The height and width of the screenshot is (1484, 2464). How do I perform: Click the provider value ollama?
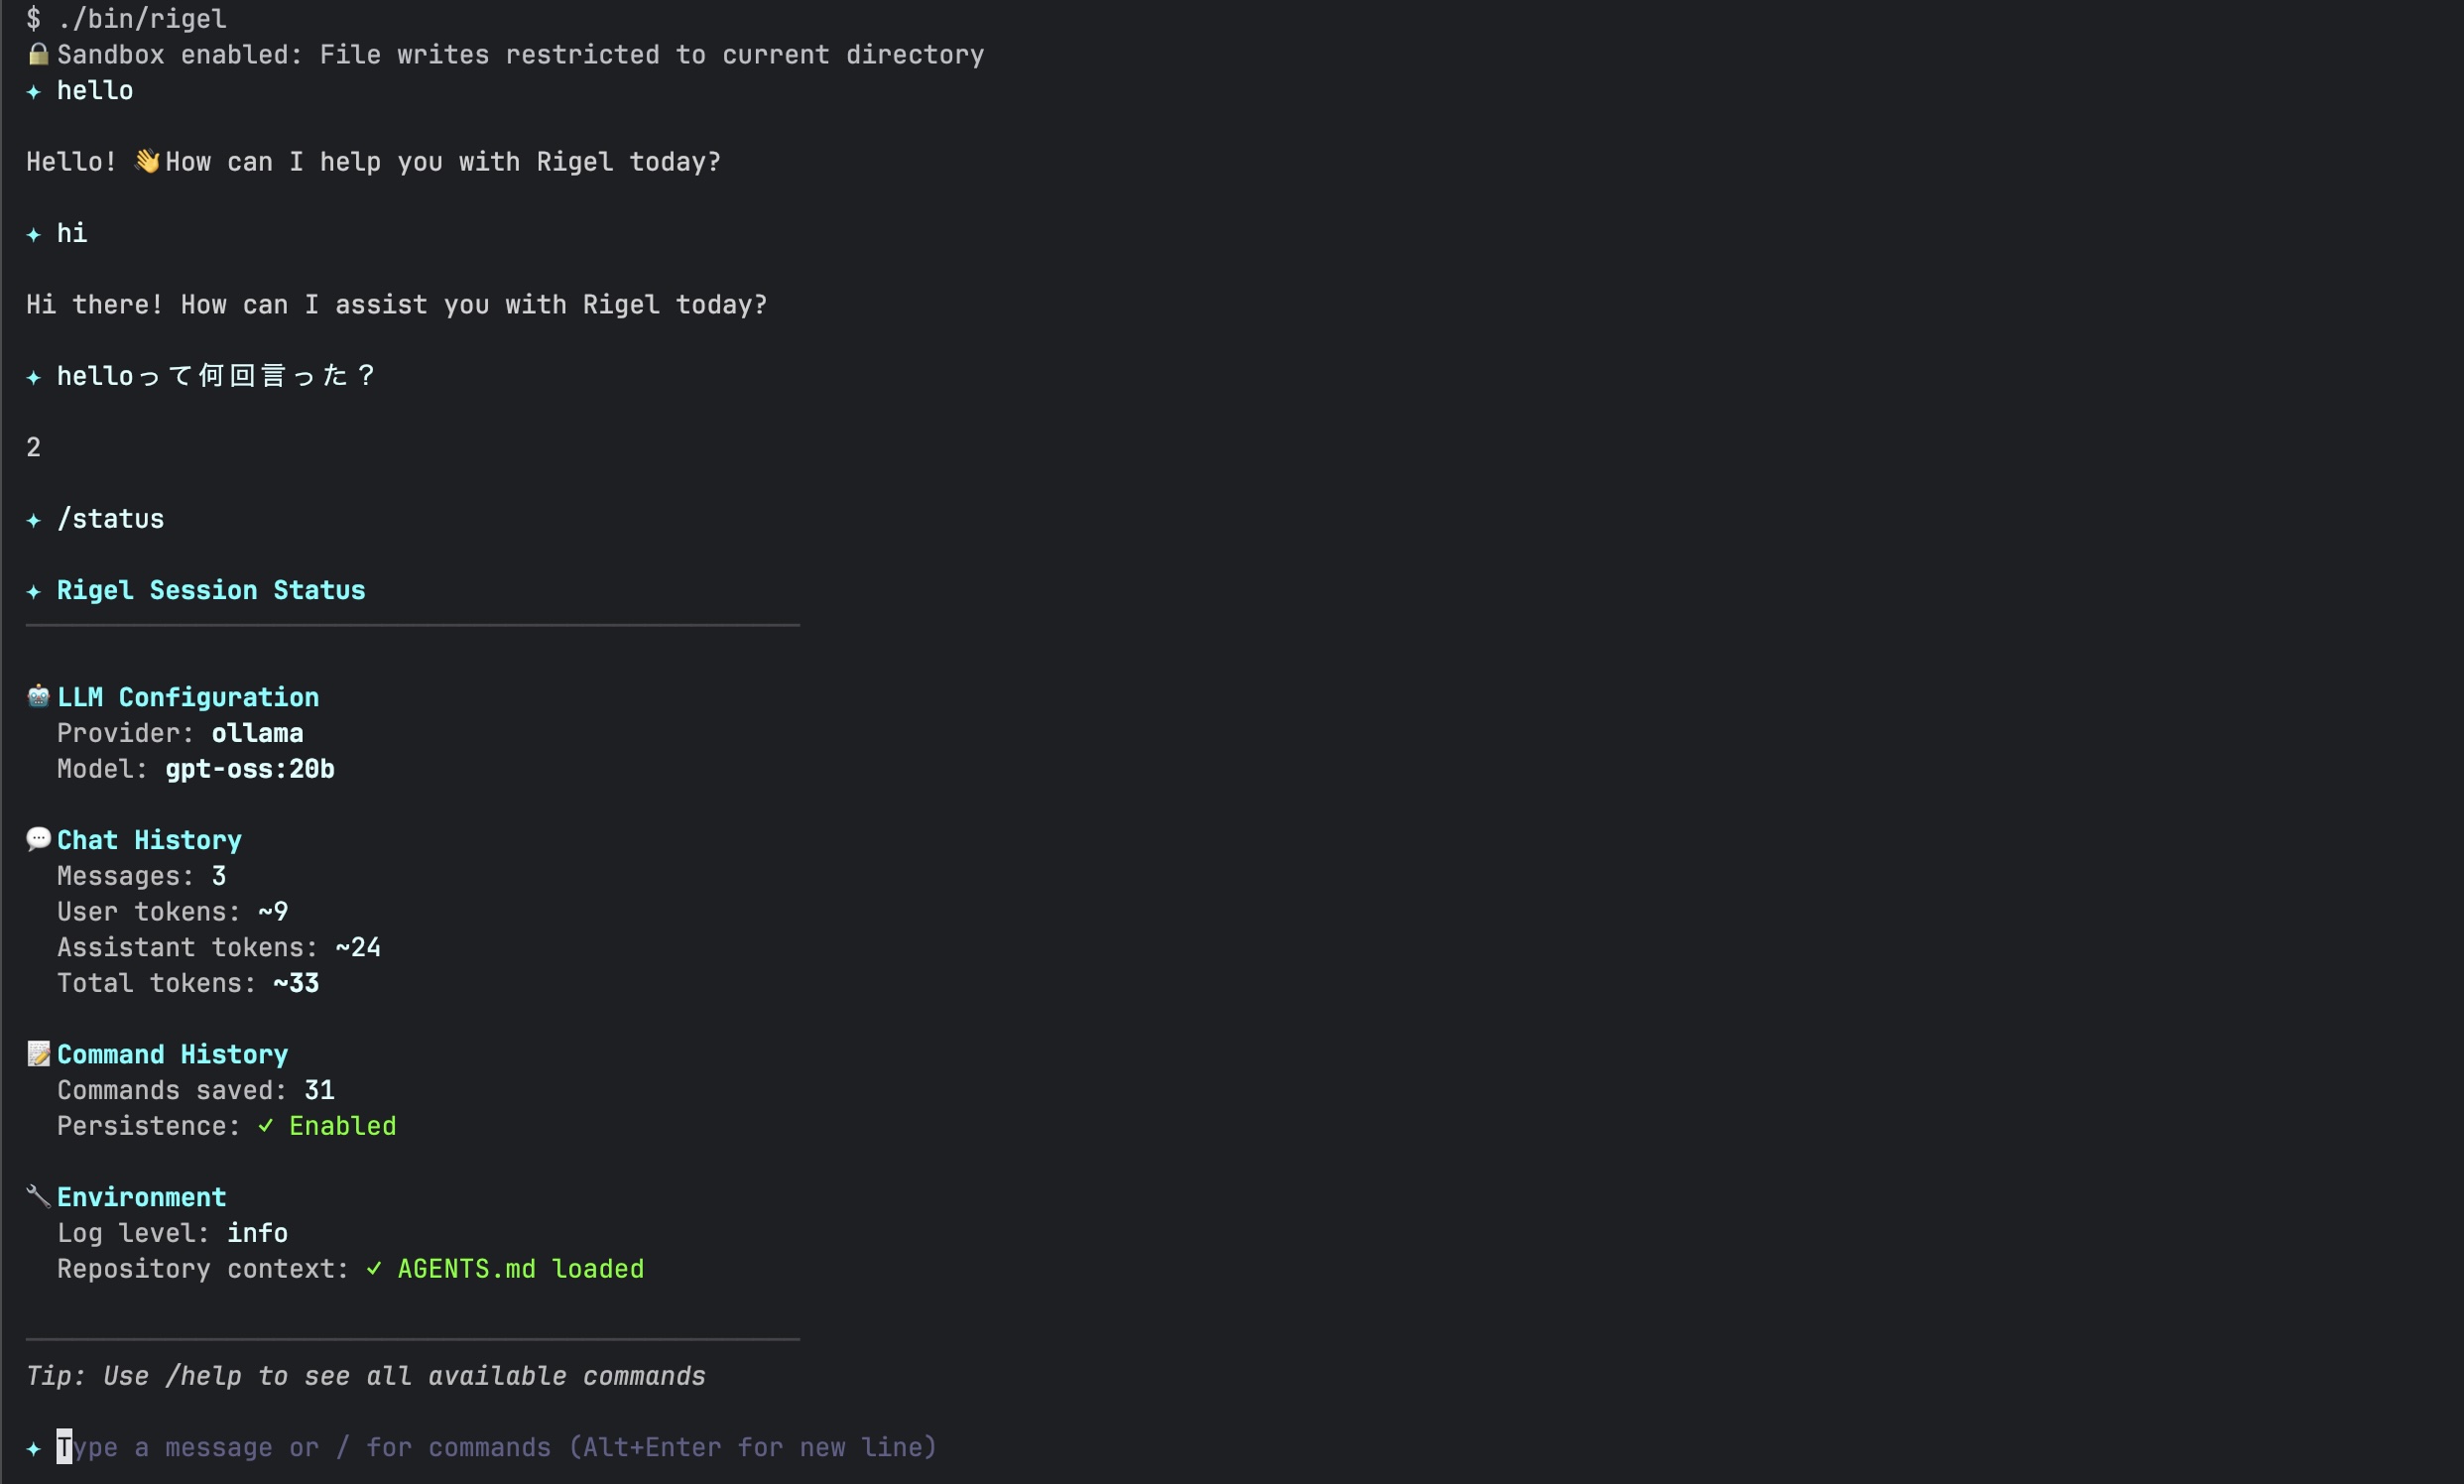point(257,733)
